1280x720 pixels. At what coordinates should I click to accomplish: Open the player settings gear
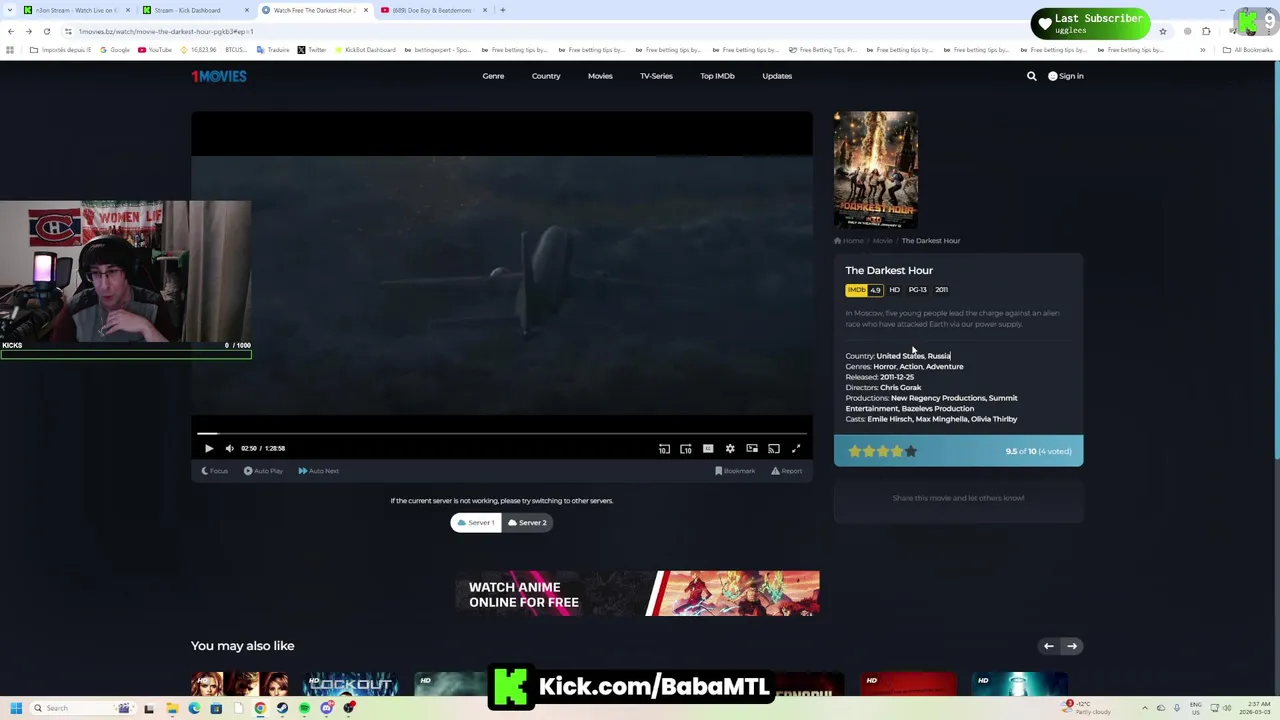coord(730,449)
